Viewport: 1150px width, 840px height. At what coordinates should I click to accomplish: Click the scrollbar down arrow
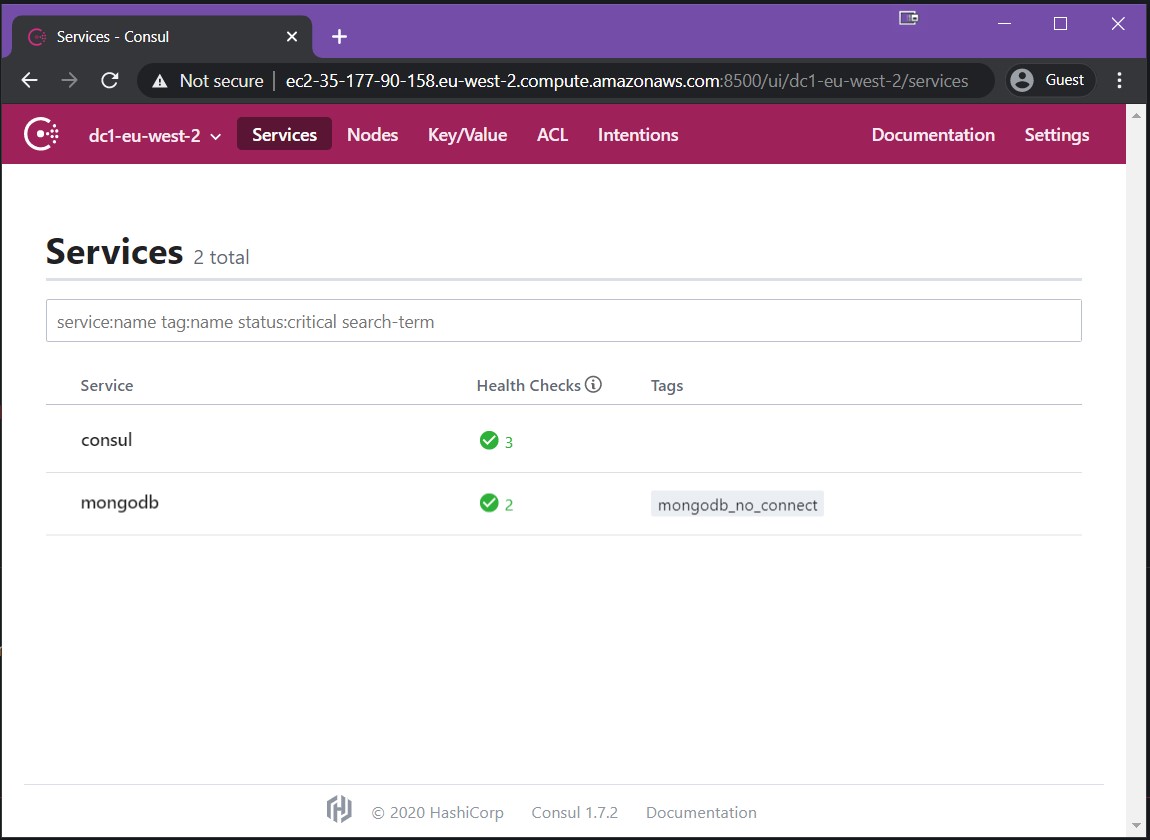[1137, 827]
